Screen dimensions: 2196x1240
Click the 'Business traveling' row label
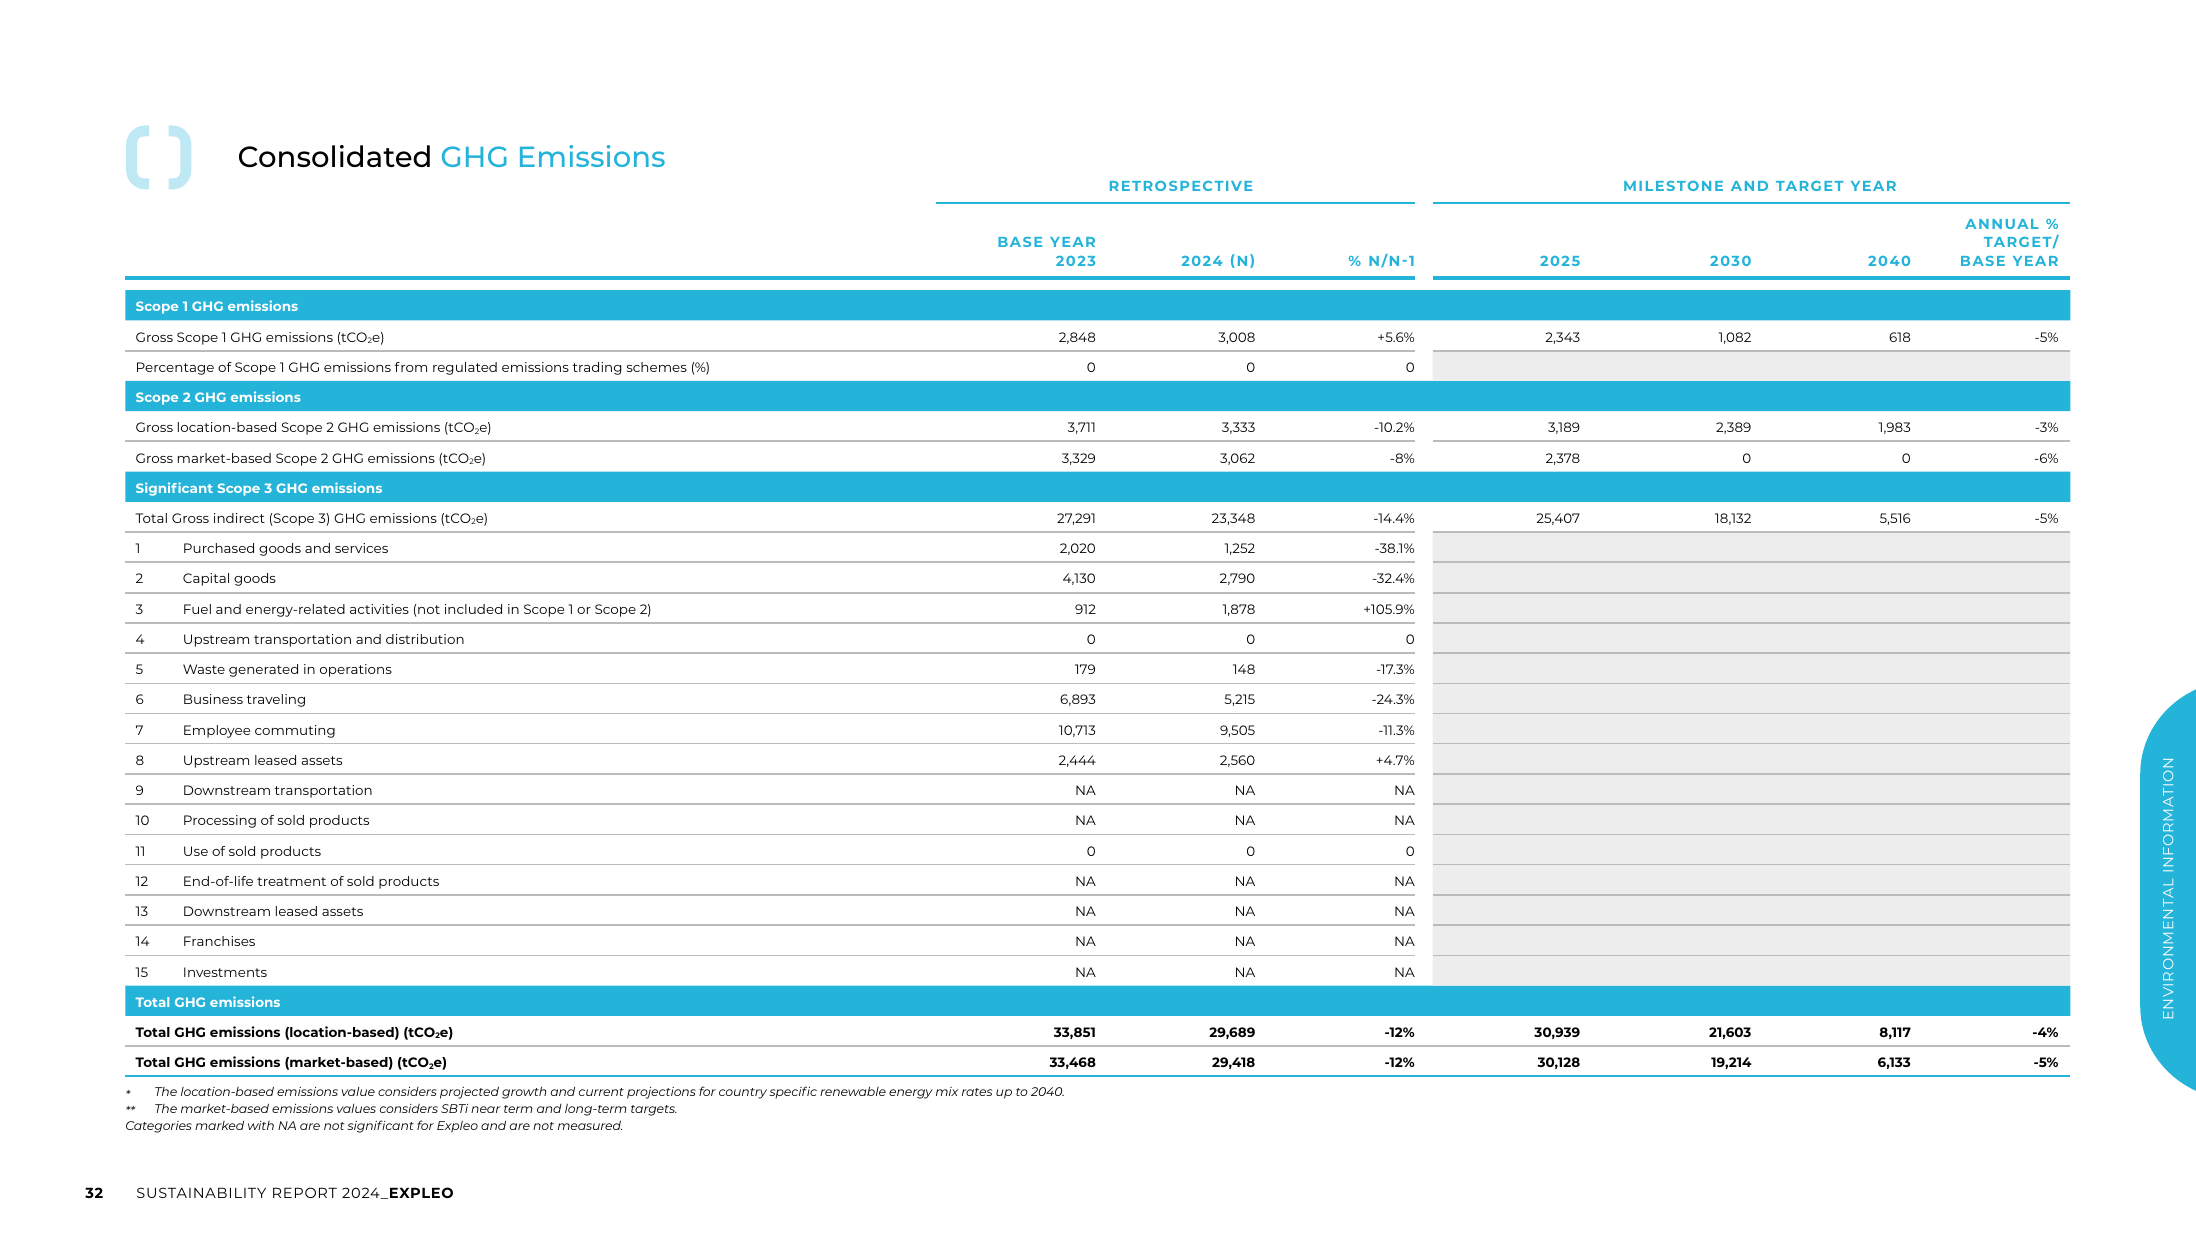coord(244,700)
